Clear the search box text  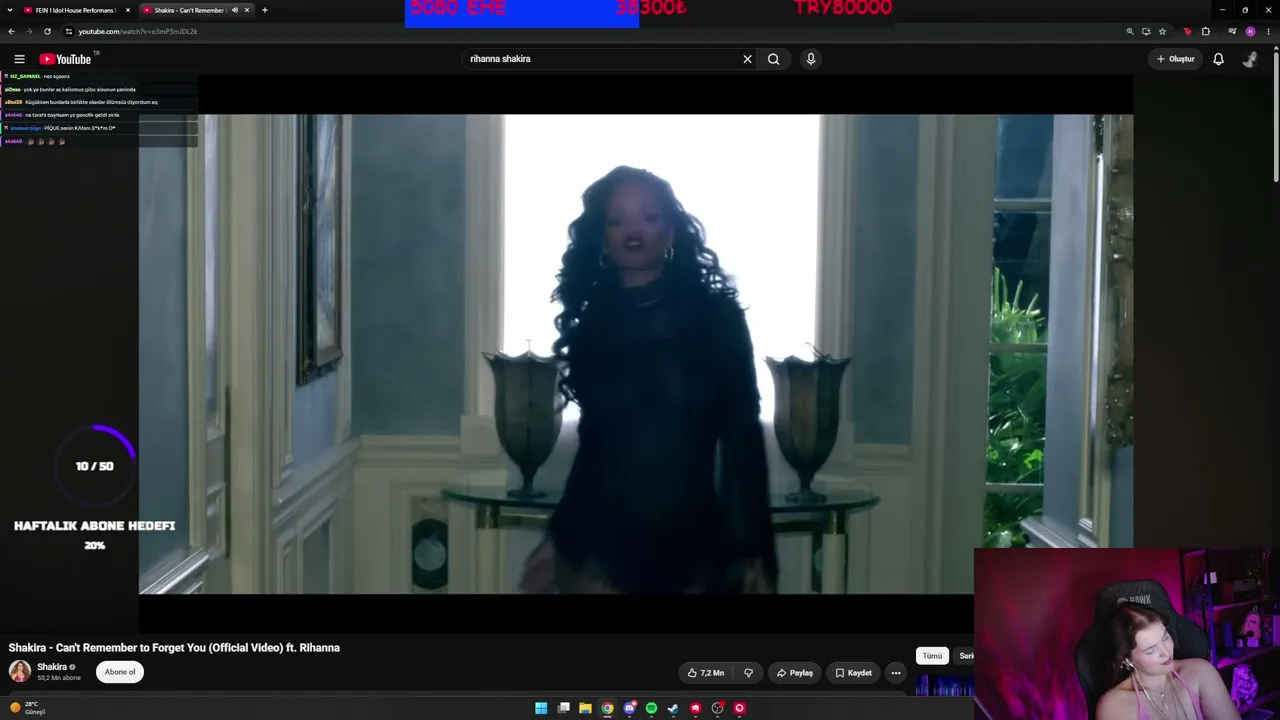coord(747,59)
